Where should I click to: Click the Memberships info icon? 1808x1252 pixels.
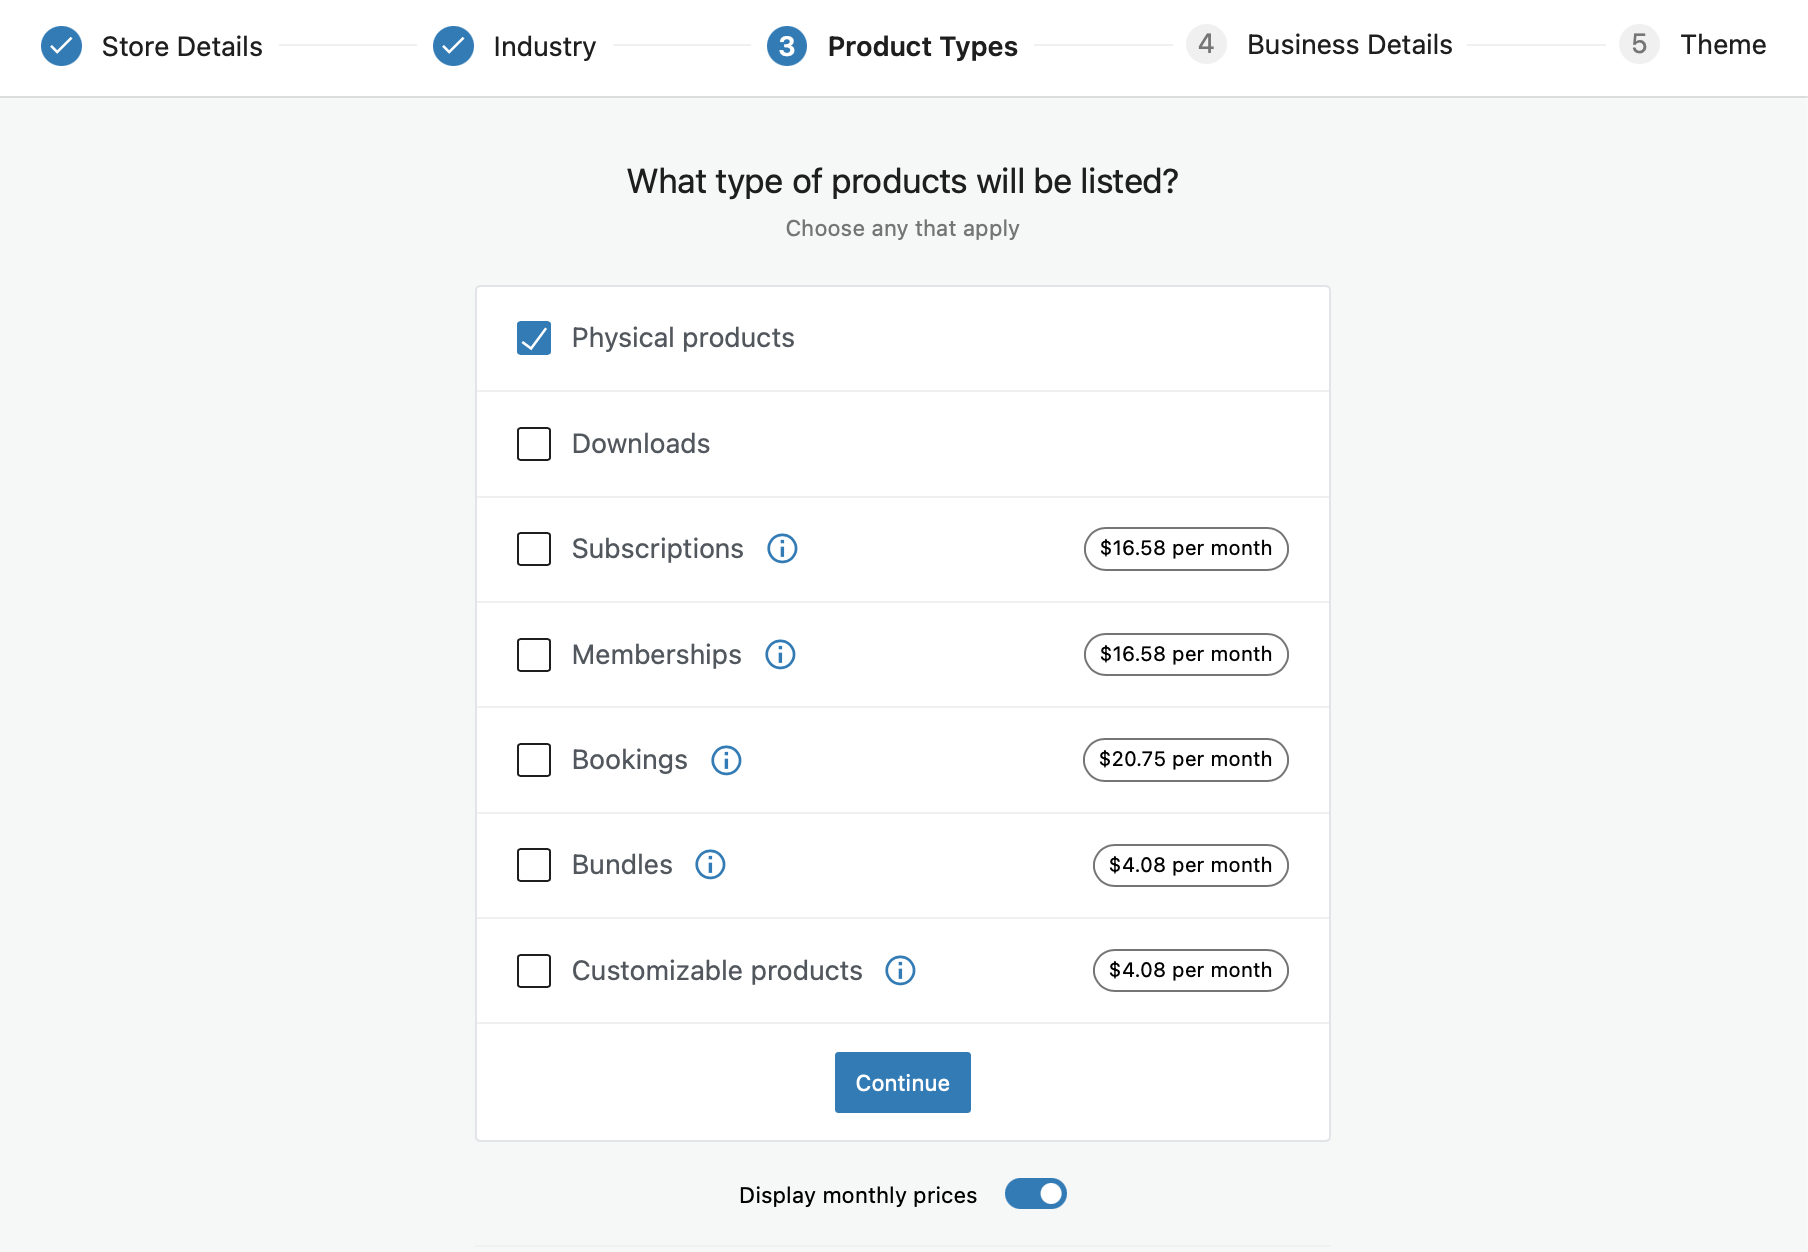780,655
